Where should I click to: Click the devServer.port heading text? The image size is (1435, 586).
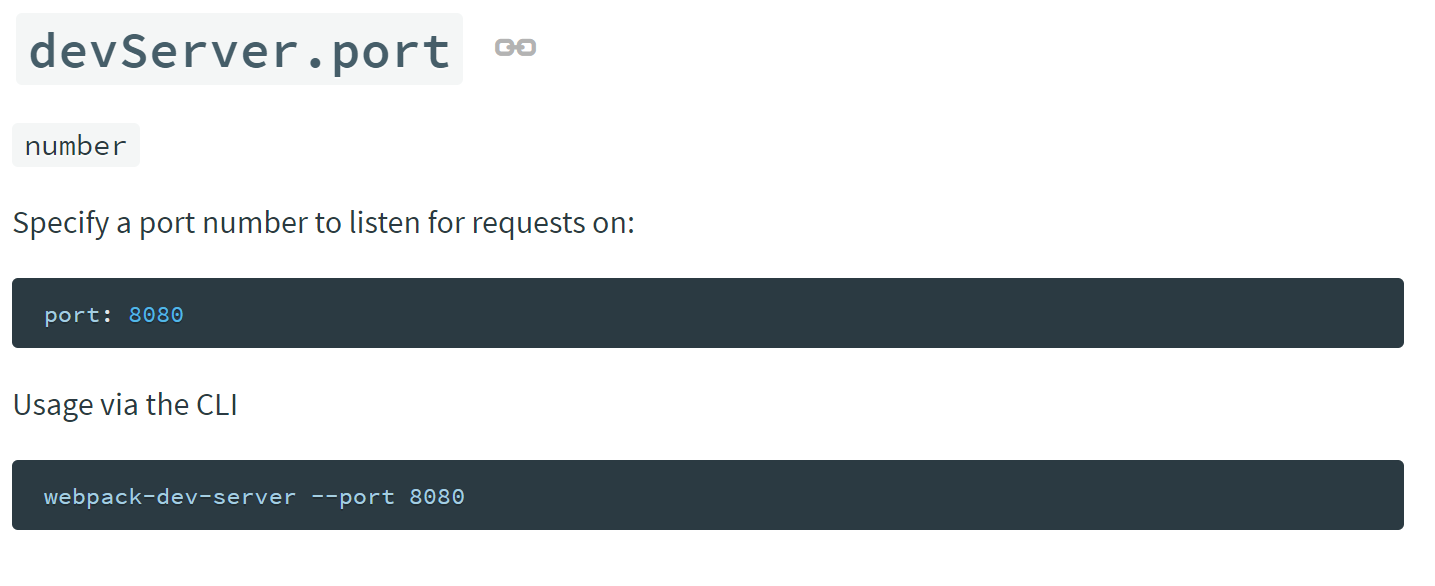[240, 50]
